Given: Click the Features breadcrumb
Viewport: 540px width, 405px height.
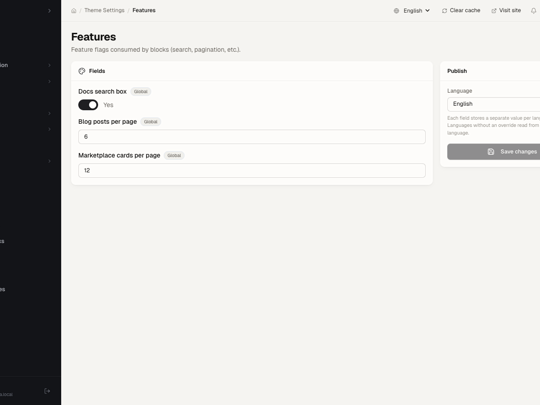Looking at the screenshot, I should point(144,10).
